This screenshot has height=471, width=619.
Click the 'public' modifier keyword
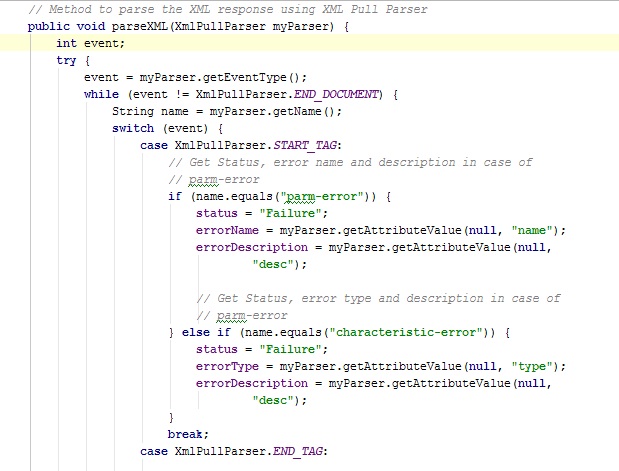49,24
